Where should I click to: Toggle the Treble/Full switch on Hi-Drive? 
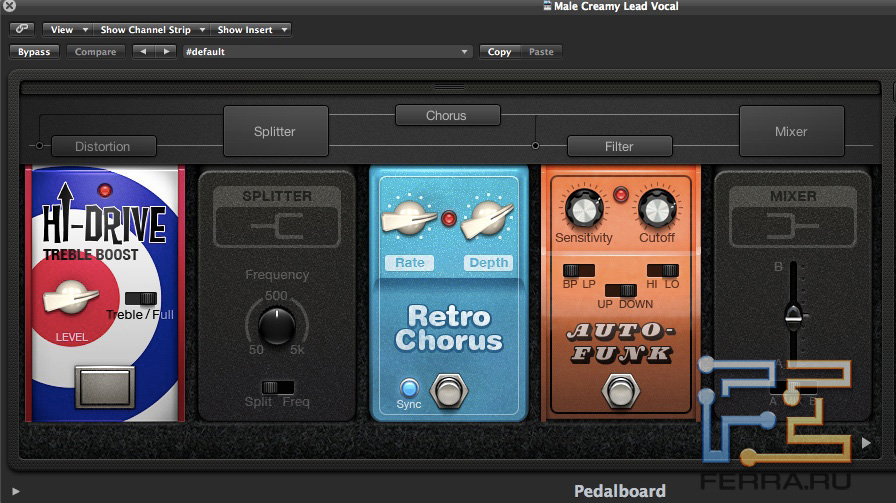pos(141,298)
